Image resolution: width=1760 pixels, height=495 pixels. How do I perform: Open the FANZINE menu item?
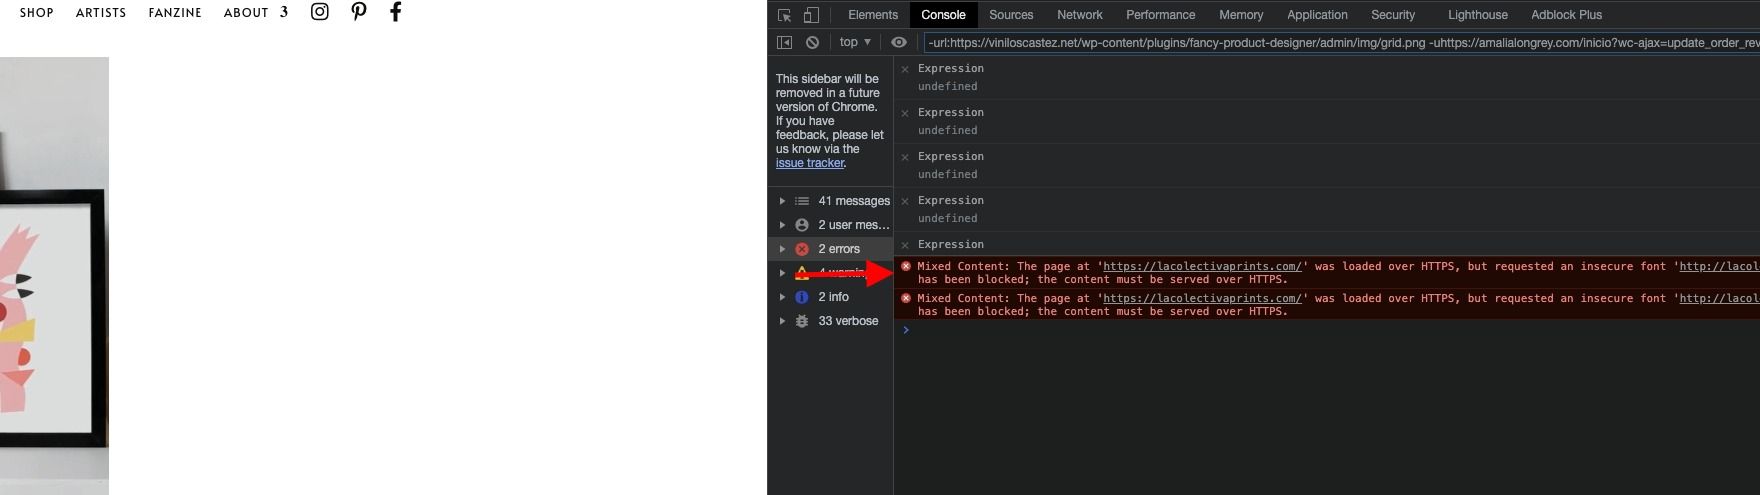click(175, 13)
